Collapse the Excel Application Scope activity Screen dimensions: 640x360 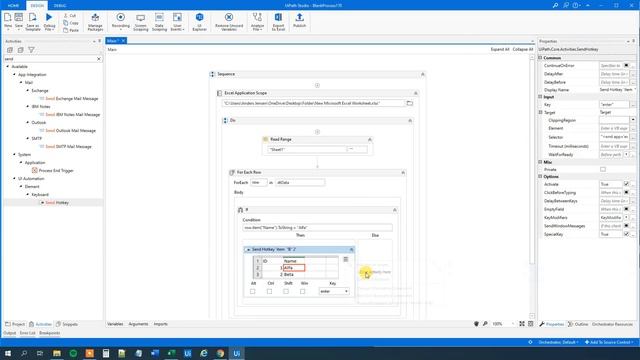click(416, 93)
